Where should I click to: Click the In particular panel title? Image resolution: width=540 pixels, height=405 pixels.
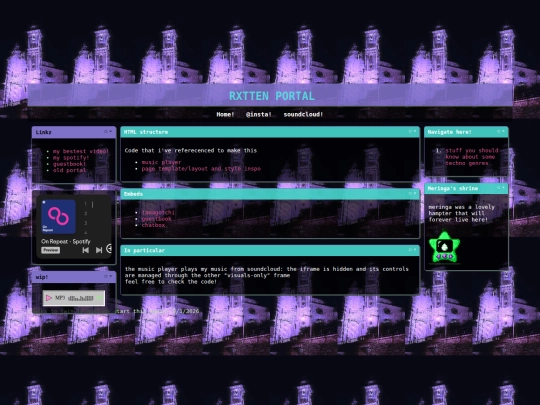[144, 251]
